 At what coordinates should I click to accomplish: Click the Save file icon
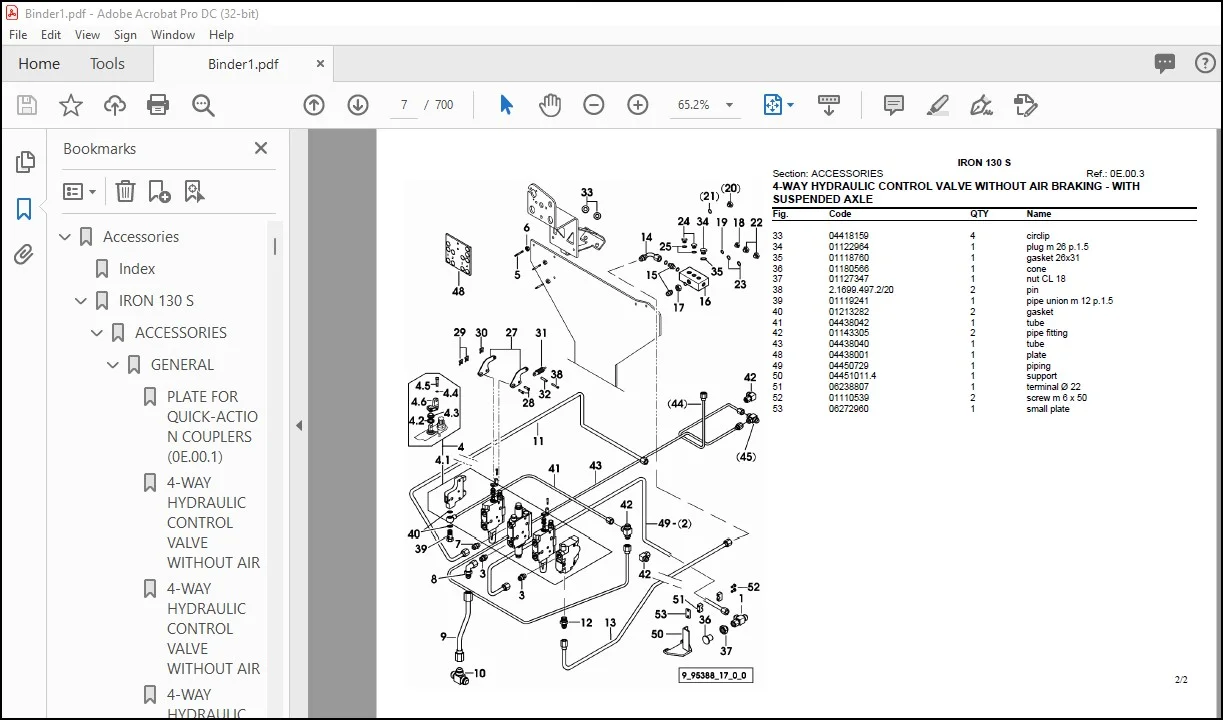tap(27, 105)
